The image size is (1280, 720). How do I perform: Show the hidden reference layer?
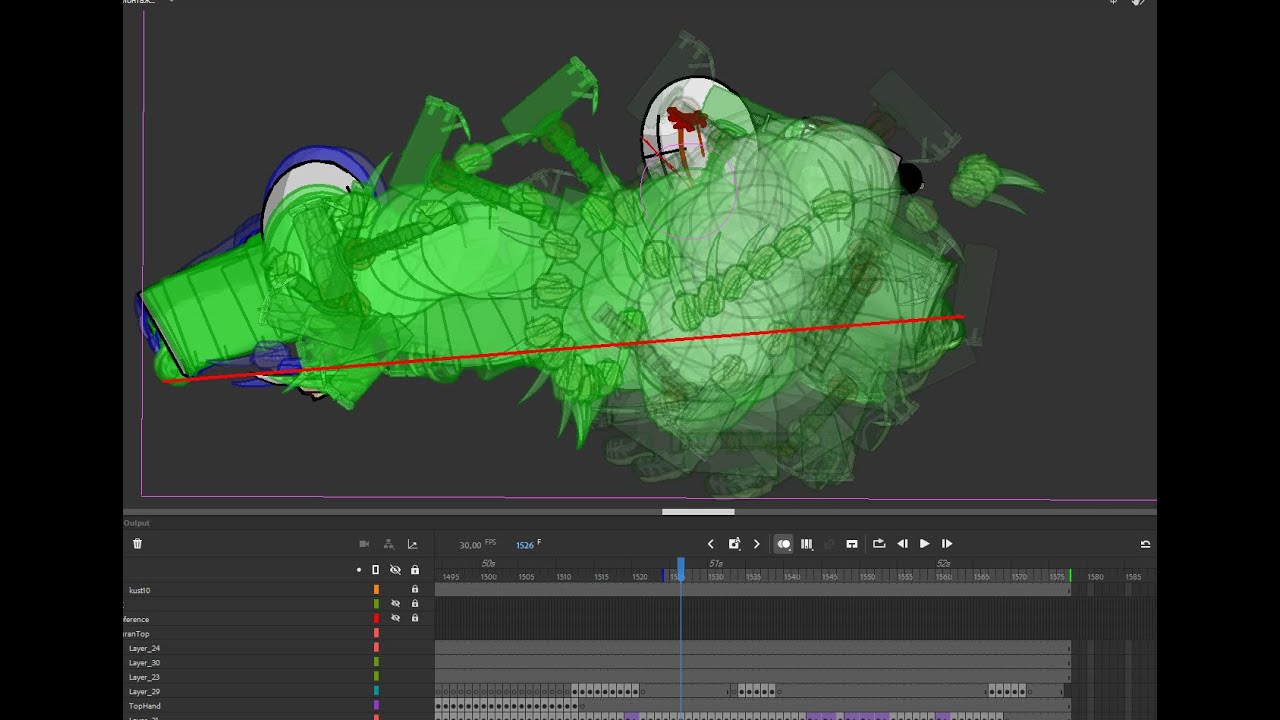395,618
